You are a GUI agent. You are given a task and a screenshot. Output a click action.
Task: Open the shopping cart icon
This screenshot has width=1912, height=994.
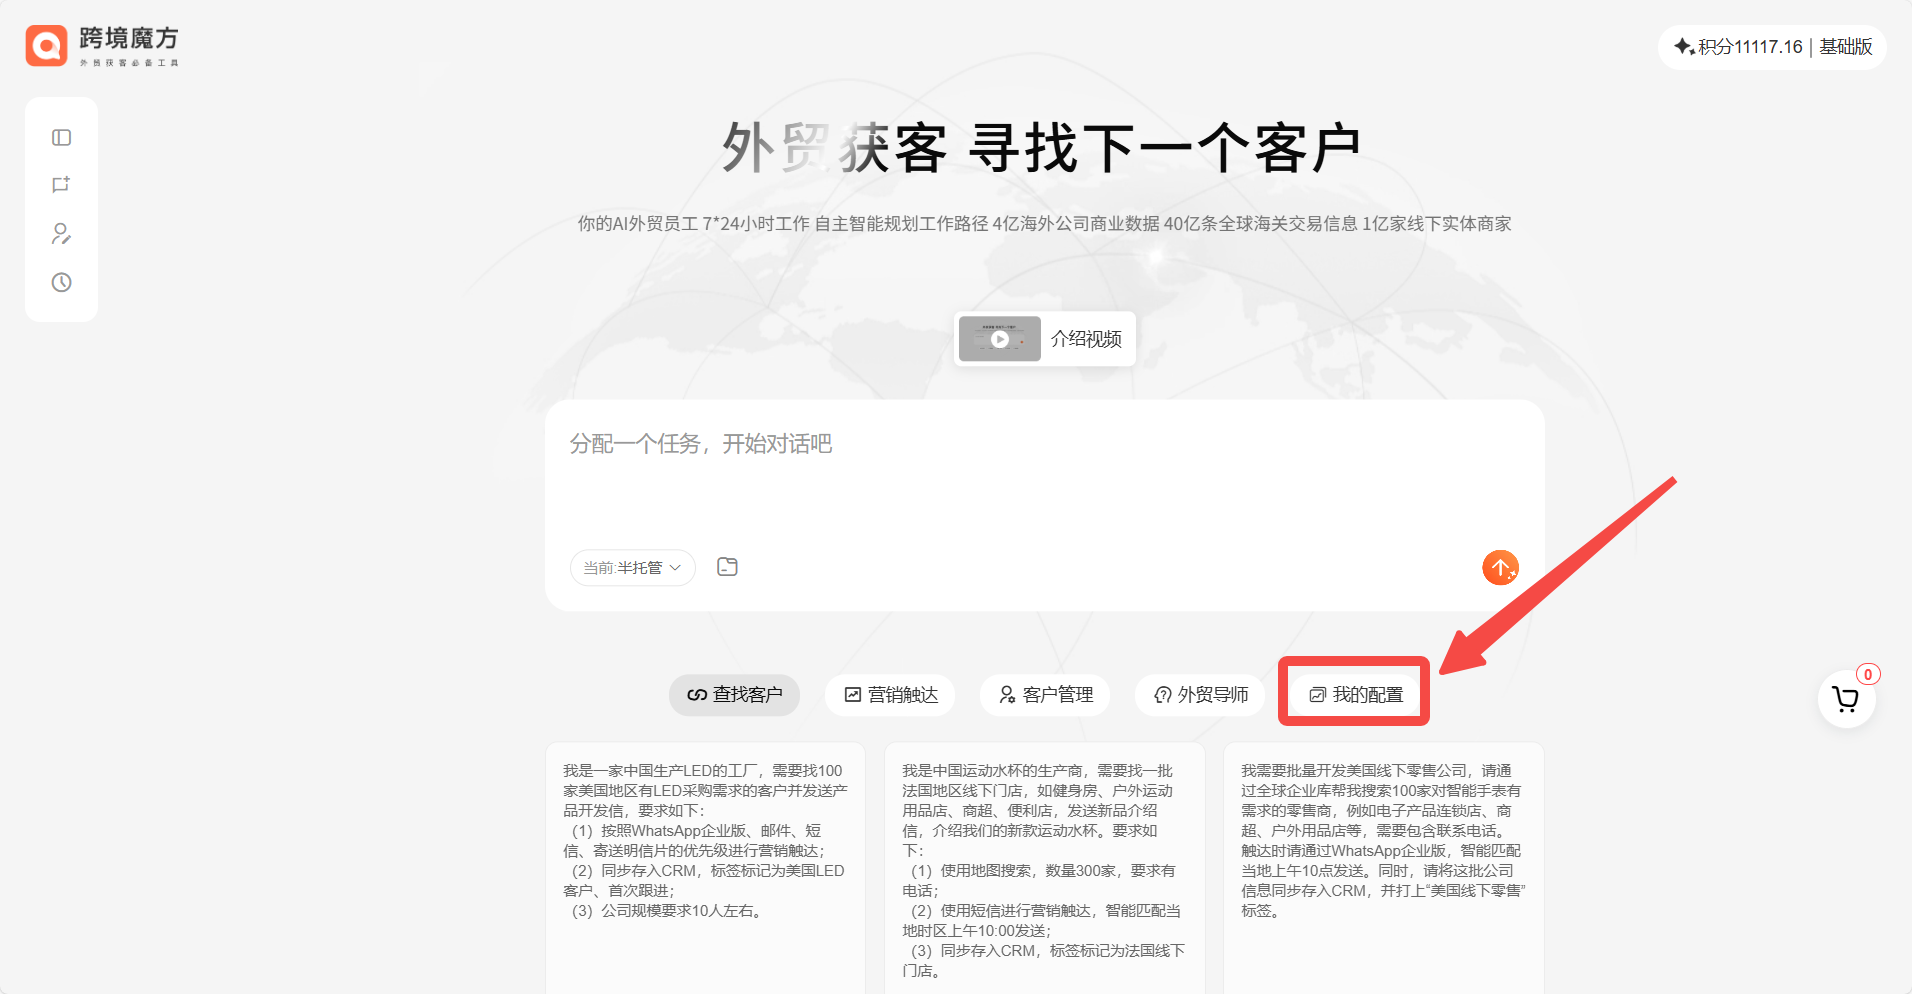click(1845, 699)
